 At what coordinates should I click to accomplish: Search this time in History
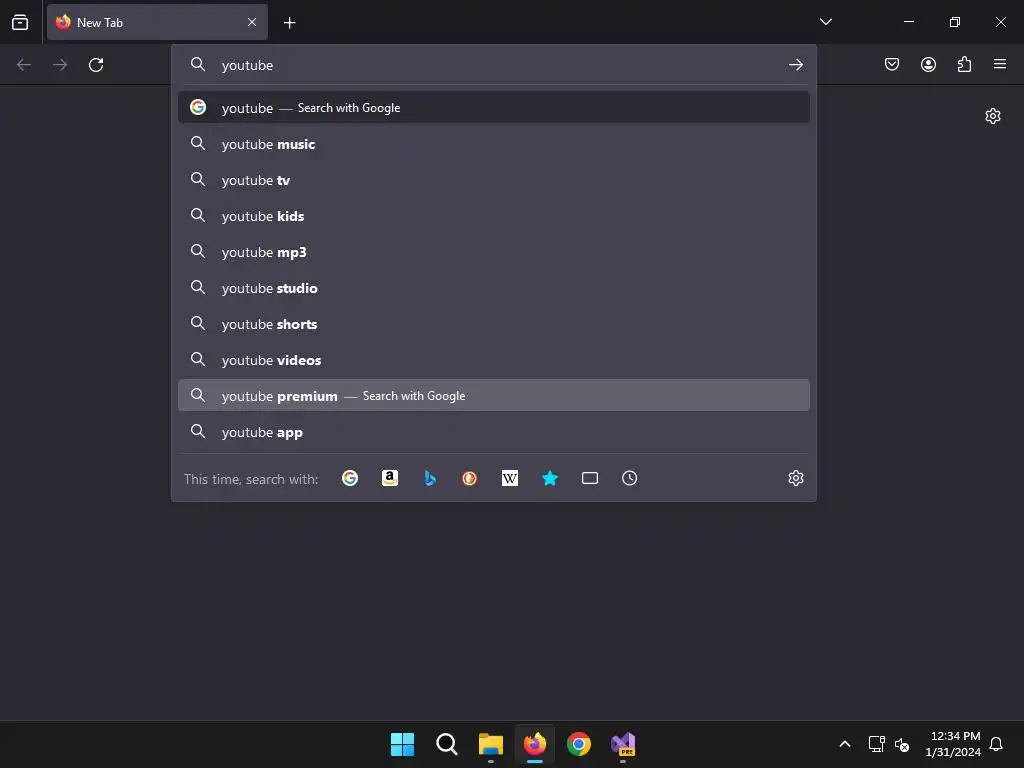(x=630, y=478)
